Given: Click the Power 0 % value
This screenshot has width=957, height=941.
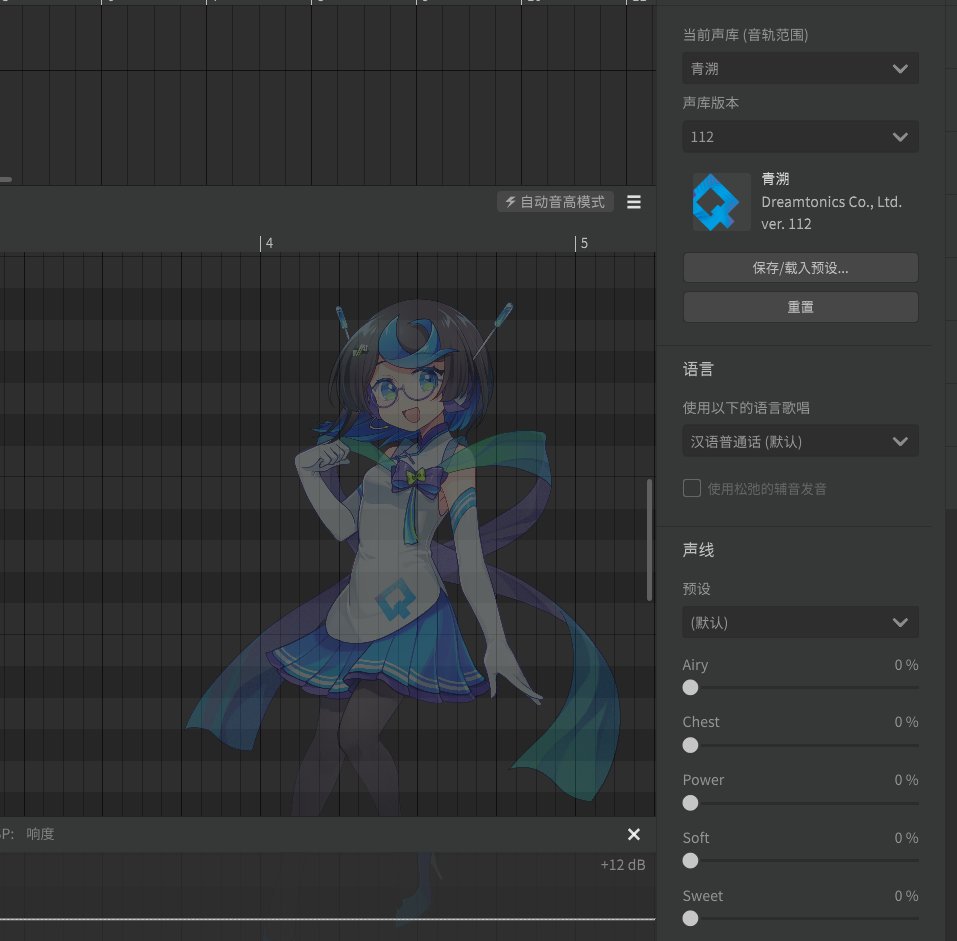Looking at the screenshot, I should (x=906, y=780).
